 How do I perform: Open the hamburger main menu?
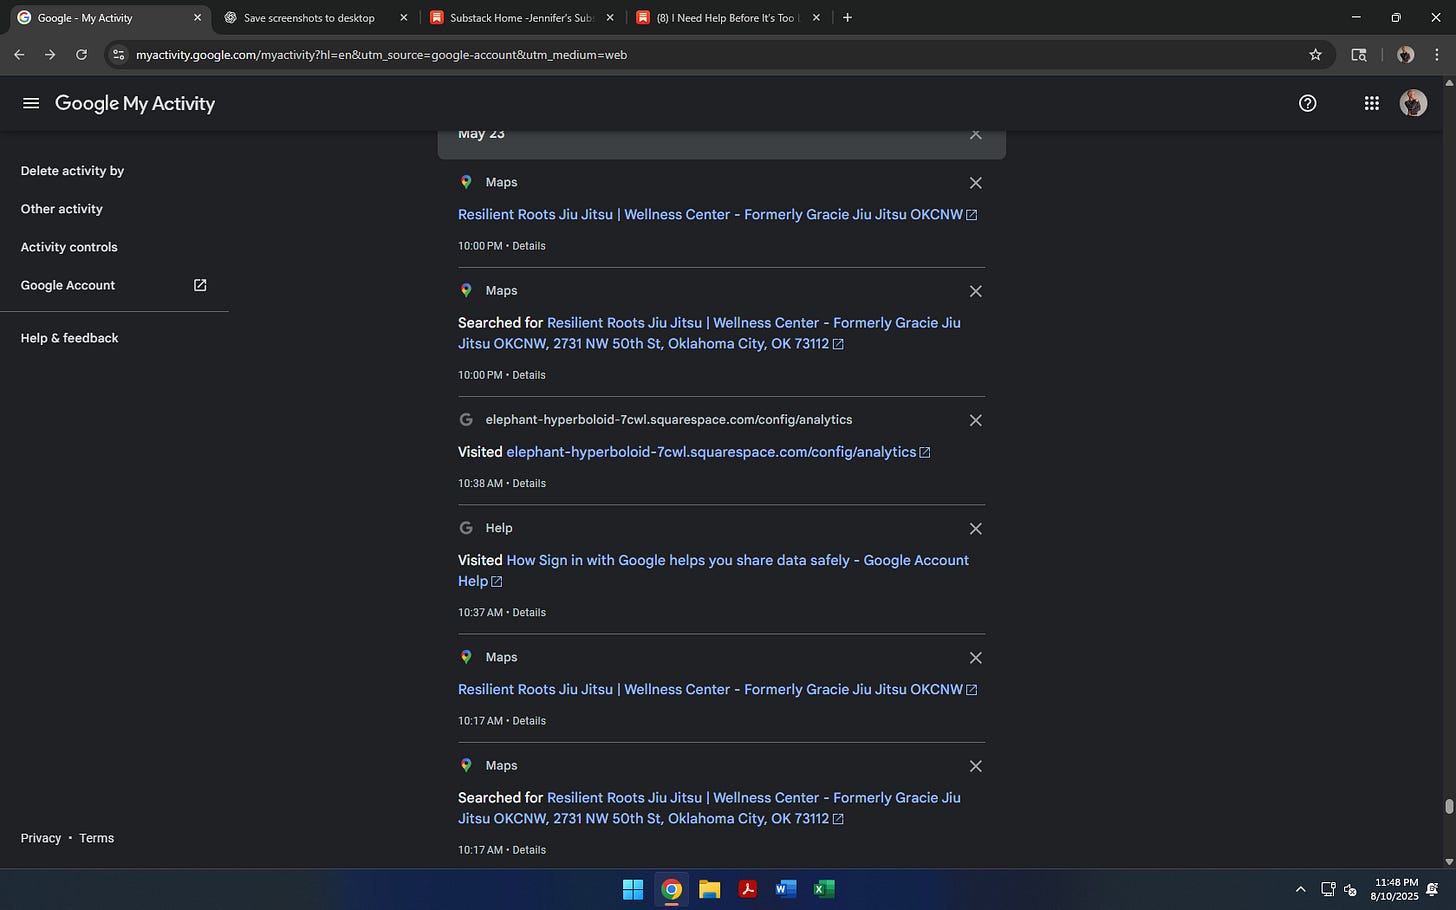coord(31,103)
